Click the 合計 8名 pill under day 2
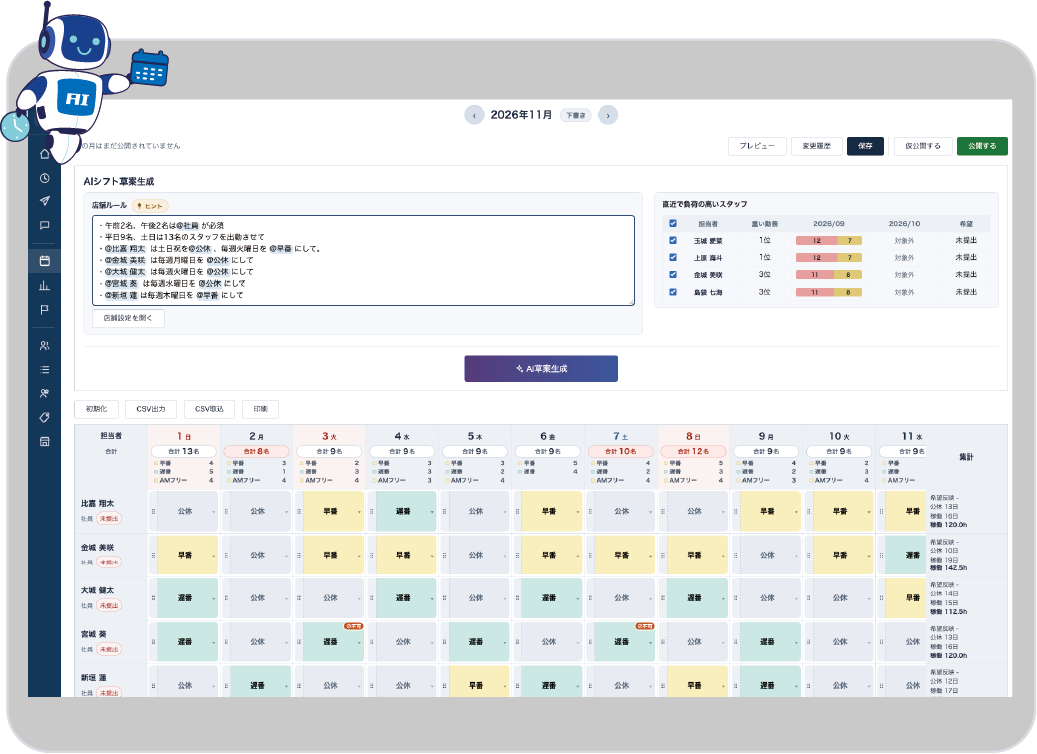This screenshot has height=754, width=1037. click(x=257, y=451)
